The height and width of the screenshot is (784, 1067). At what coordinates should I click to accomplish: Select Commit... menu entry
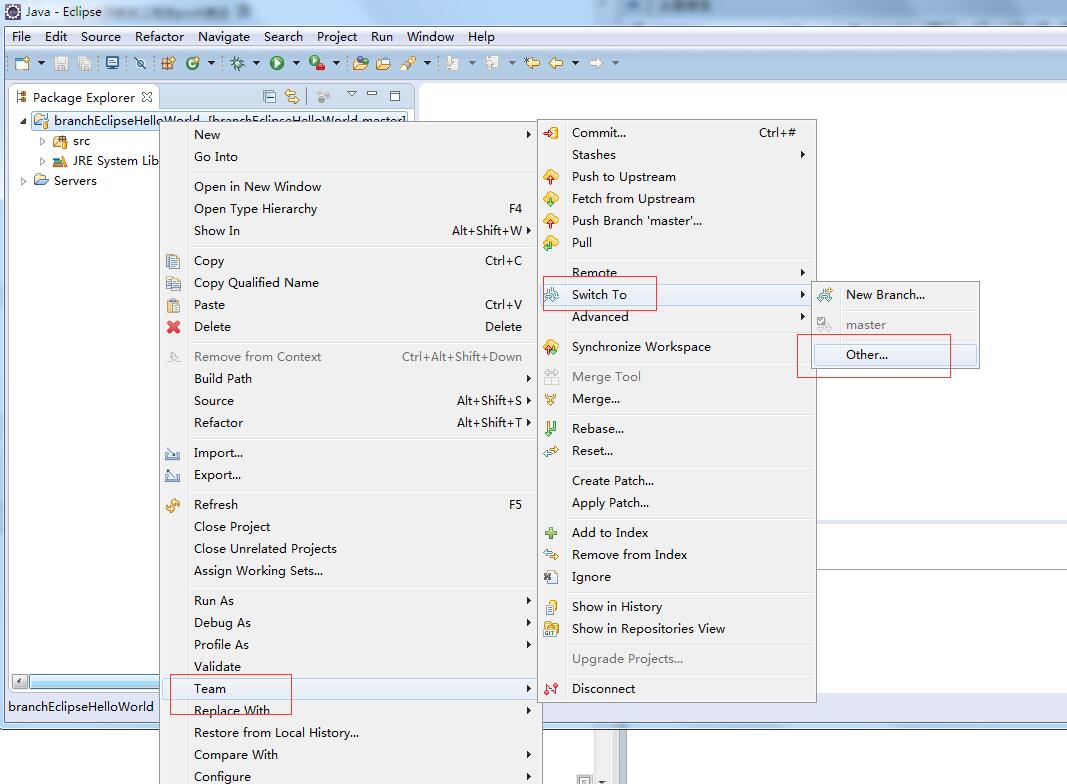(x=677, y=133)
